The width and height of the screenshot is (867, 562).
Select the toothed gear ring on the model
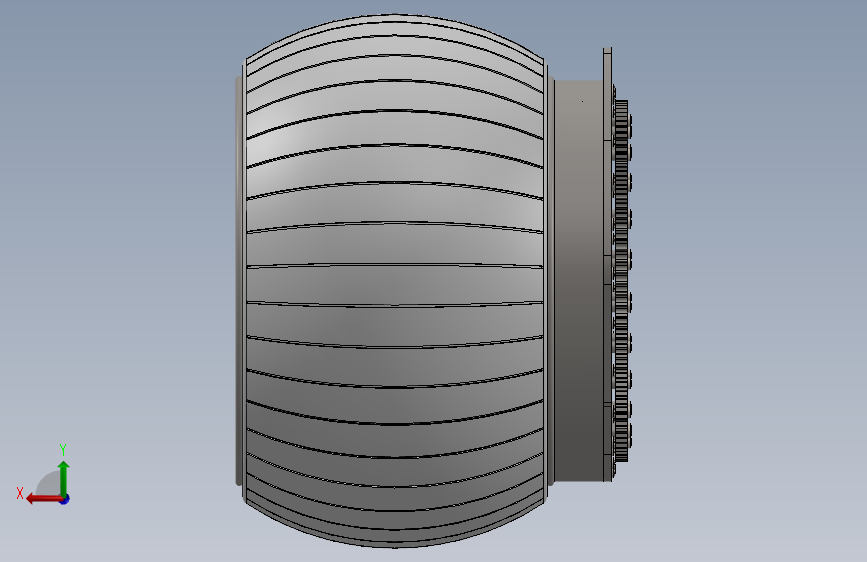tap(621, 281)
